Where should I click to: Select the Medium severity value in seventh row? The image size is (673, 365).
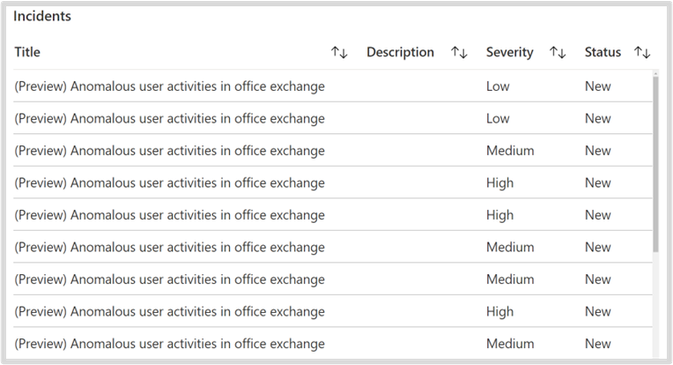(x=510, y=280)
